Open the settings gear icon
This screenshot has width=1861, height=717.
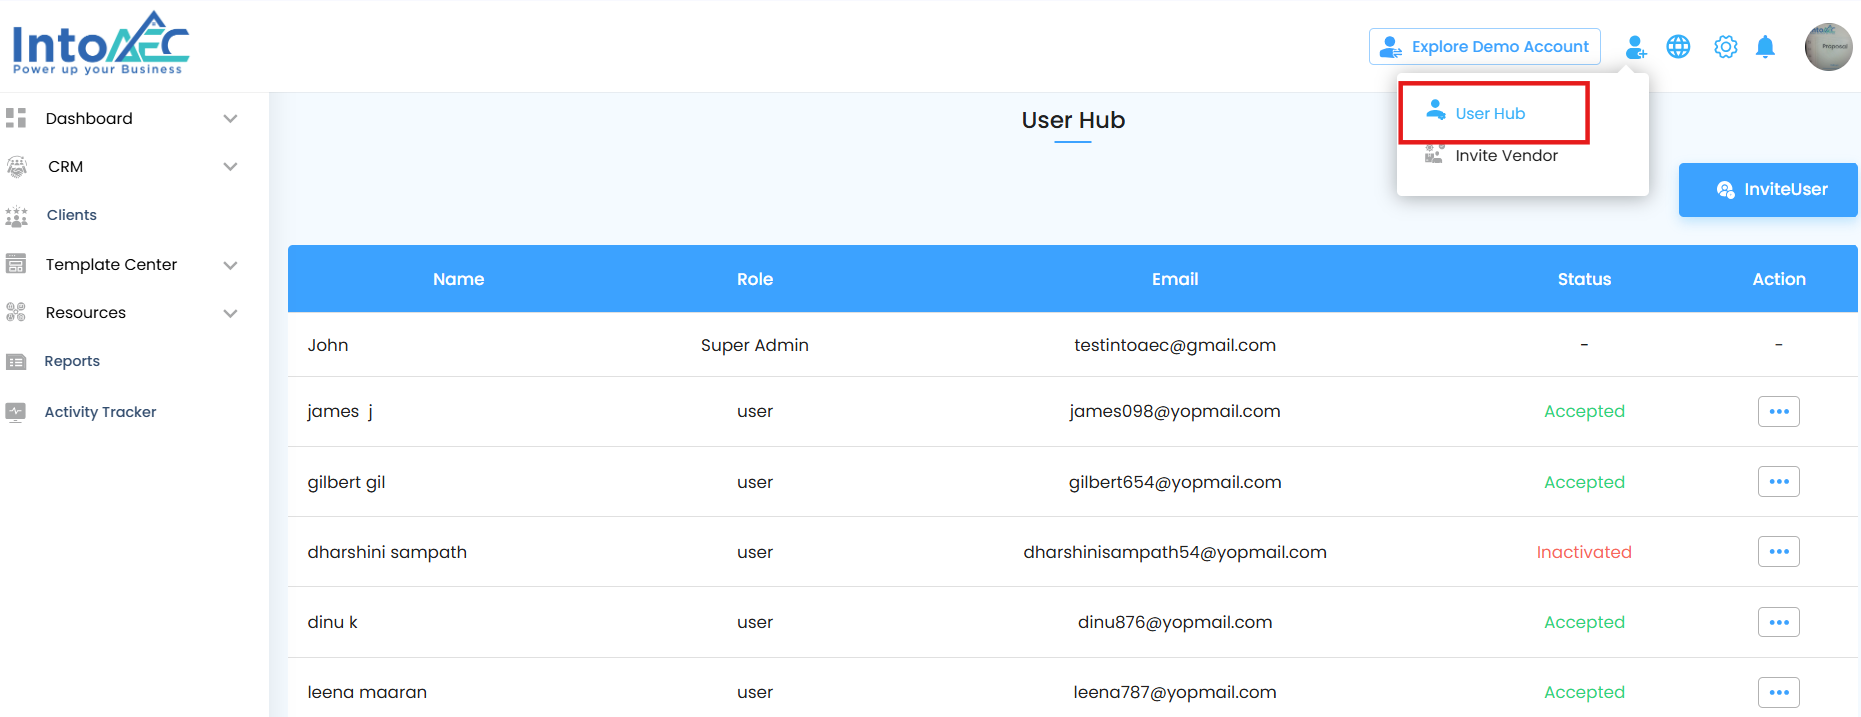(1725, 47)
